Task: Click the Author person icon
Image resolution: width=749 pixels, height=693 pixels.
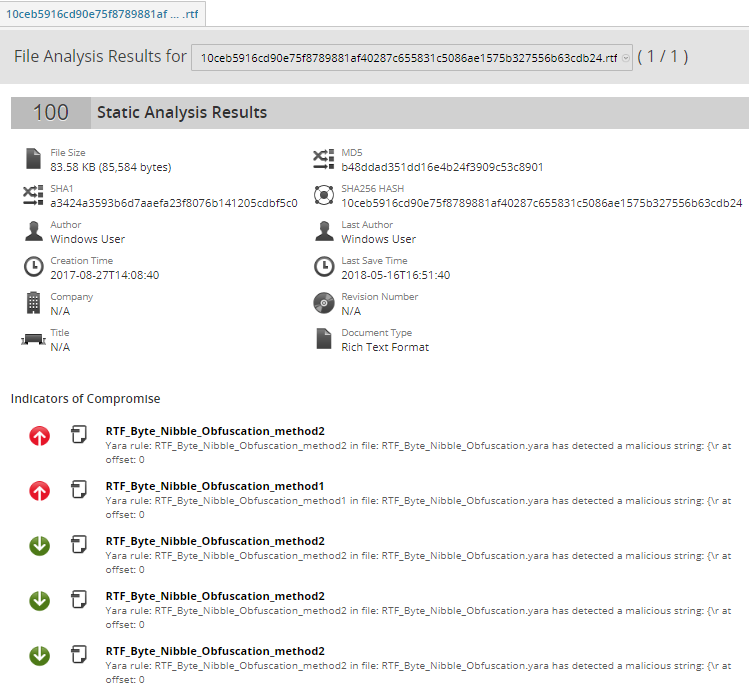Action: tap(33, 231)
